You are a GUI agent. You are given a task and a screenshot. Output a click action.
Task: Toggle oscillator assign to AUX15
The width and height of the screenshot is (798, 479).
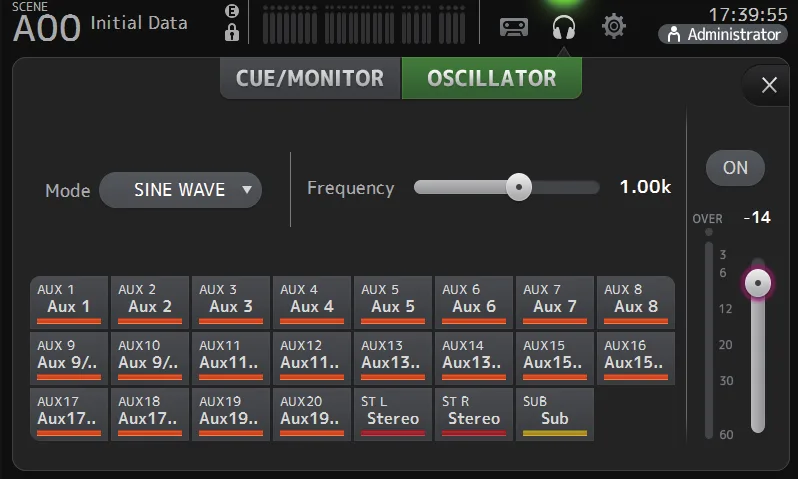(554, 358)
